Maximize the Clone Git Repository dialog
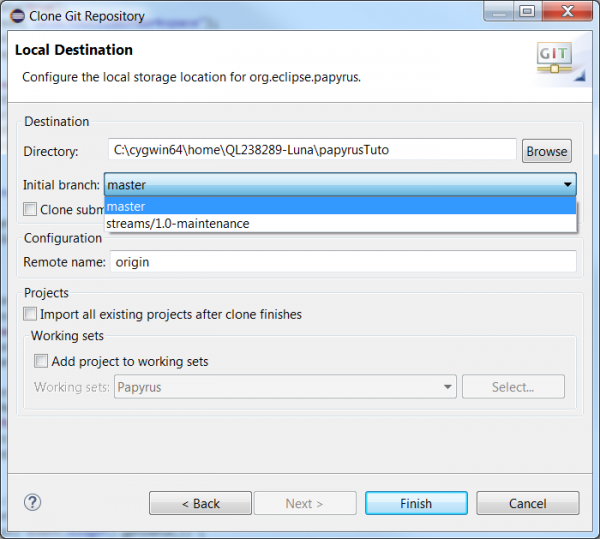The width and height of the screenshot is (600, 539). [527, 11]
